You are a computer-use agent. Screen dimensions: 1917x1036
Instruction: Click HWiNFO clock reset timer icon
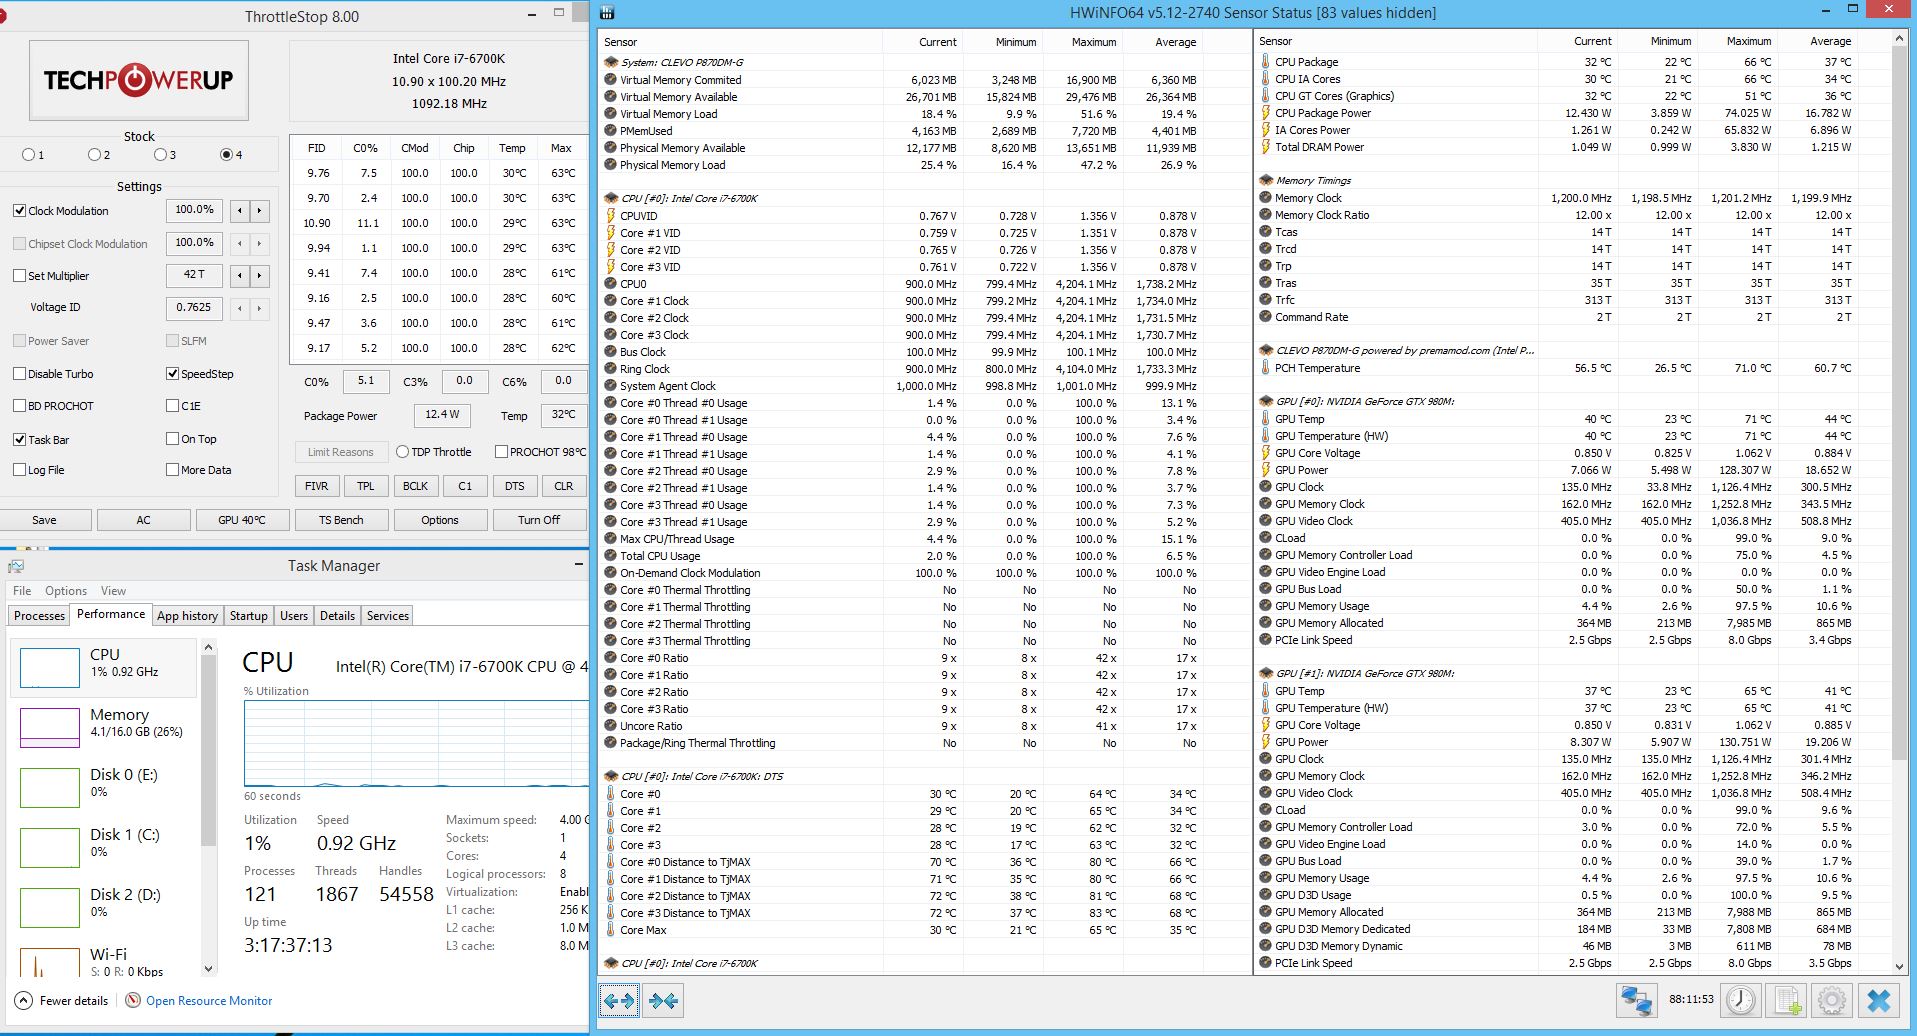click(x=1740, y=1000)
